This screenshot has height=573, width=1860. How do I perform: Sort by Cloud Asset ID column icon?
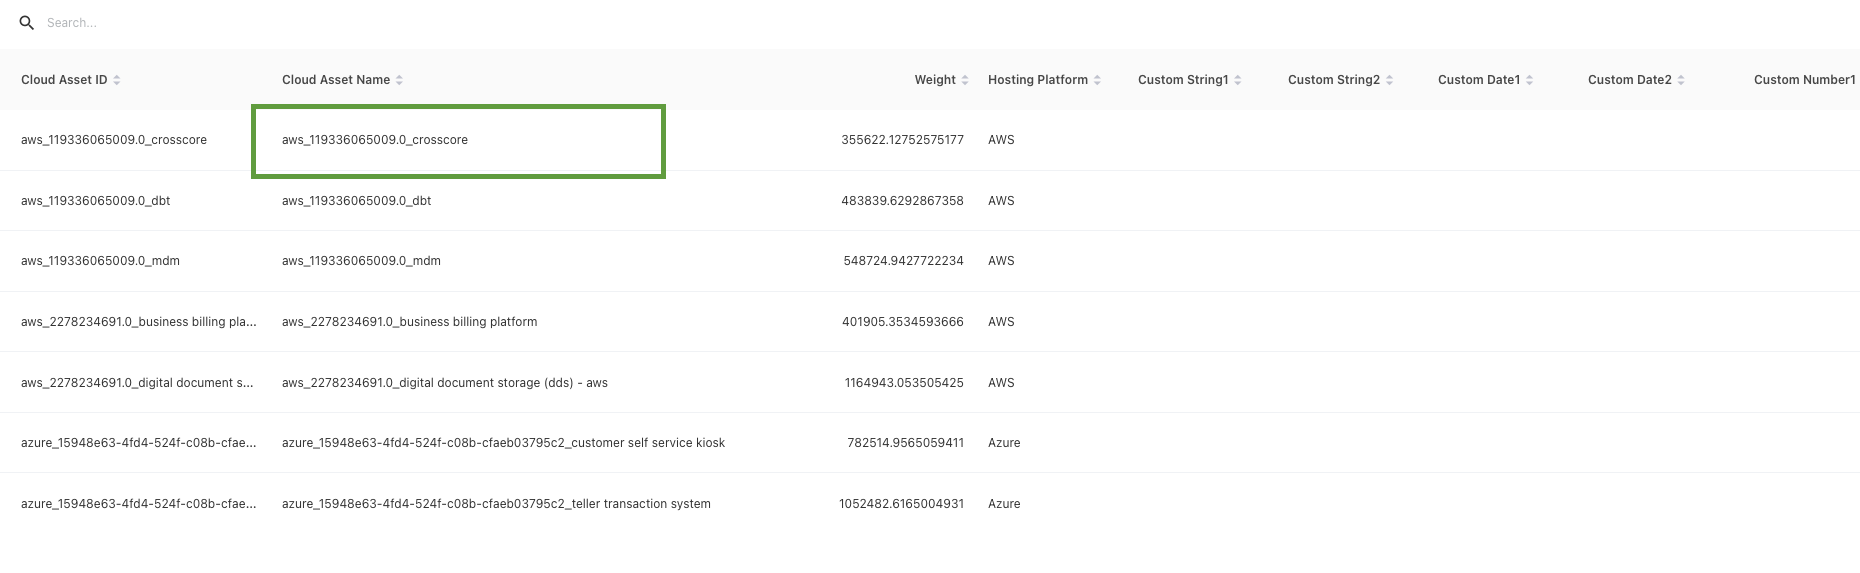pos(117,80)
